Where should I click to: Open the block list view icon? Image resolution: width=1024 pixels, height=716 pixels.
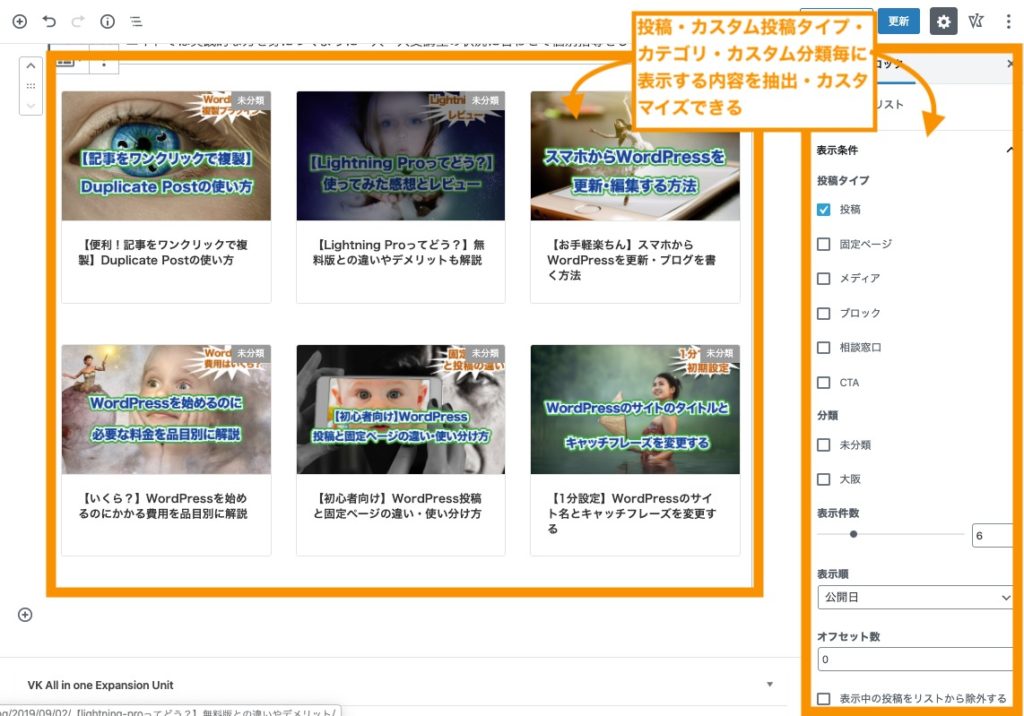(136, 21)
